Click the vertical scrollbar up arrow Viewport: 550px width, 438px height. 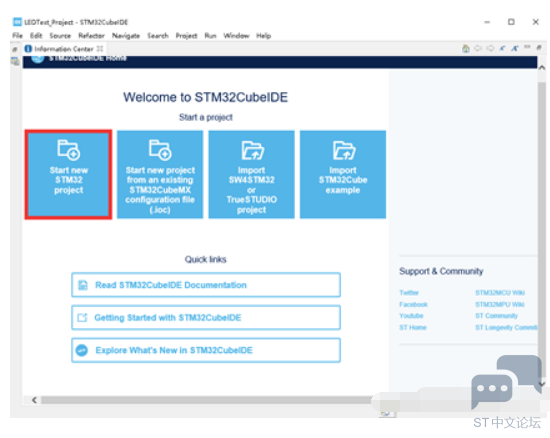[542, 68]
